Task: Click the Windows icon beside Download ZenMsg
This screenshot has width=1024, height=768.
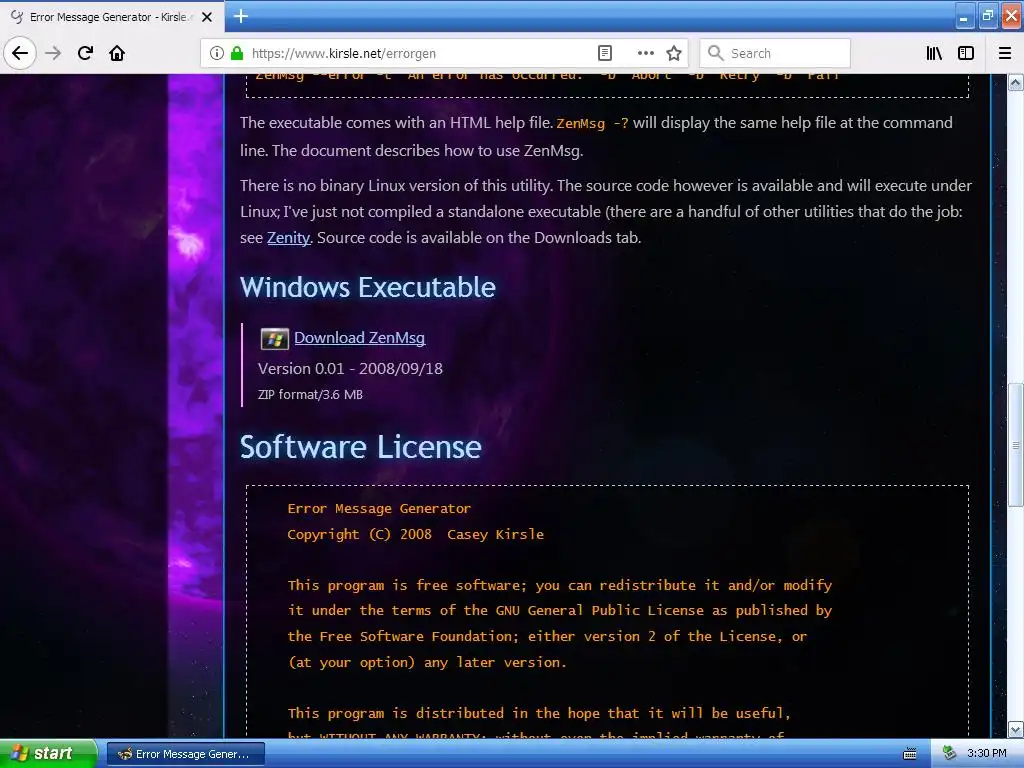Action: pyautogui.click(x=274, y=338)
